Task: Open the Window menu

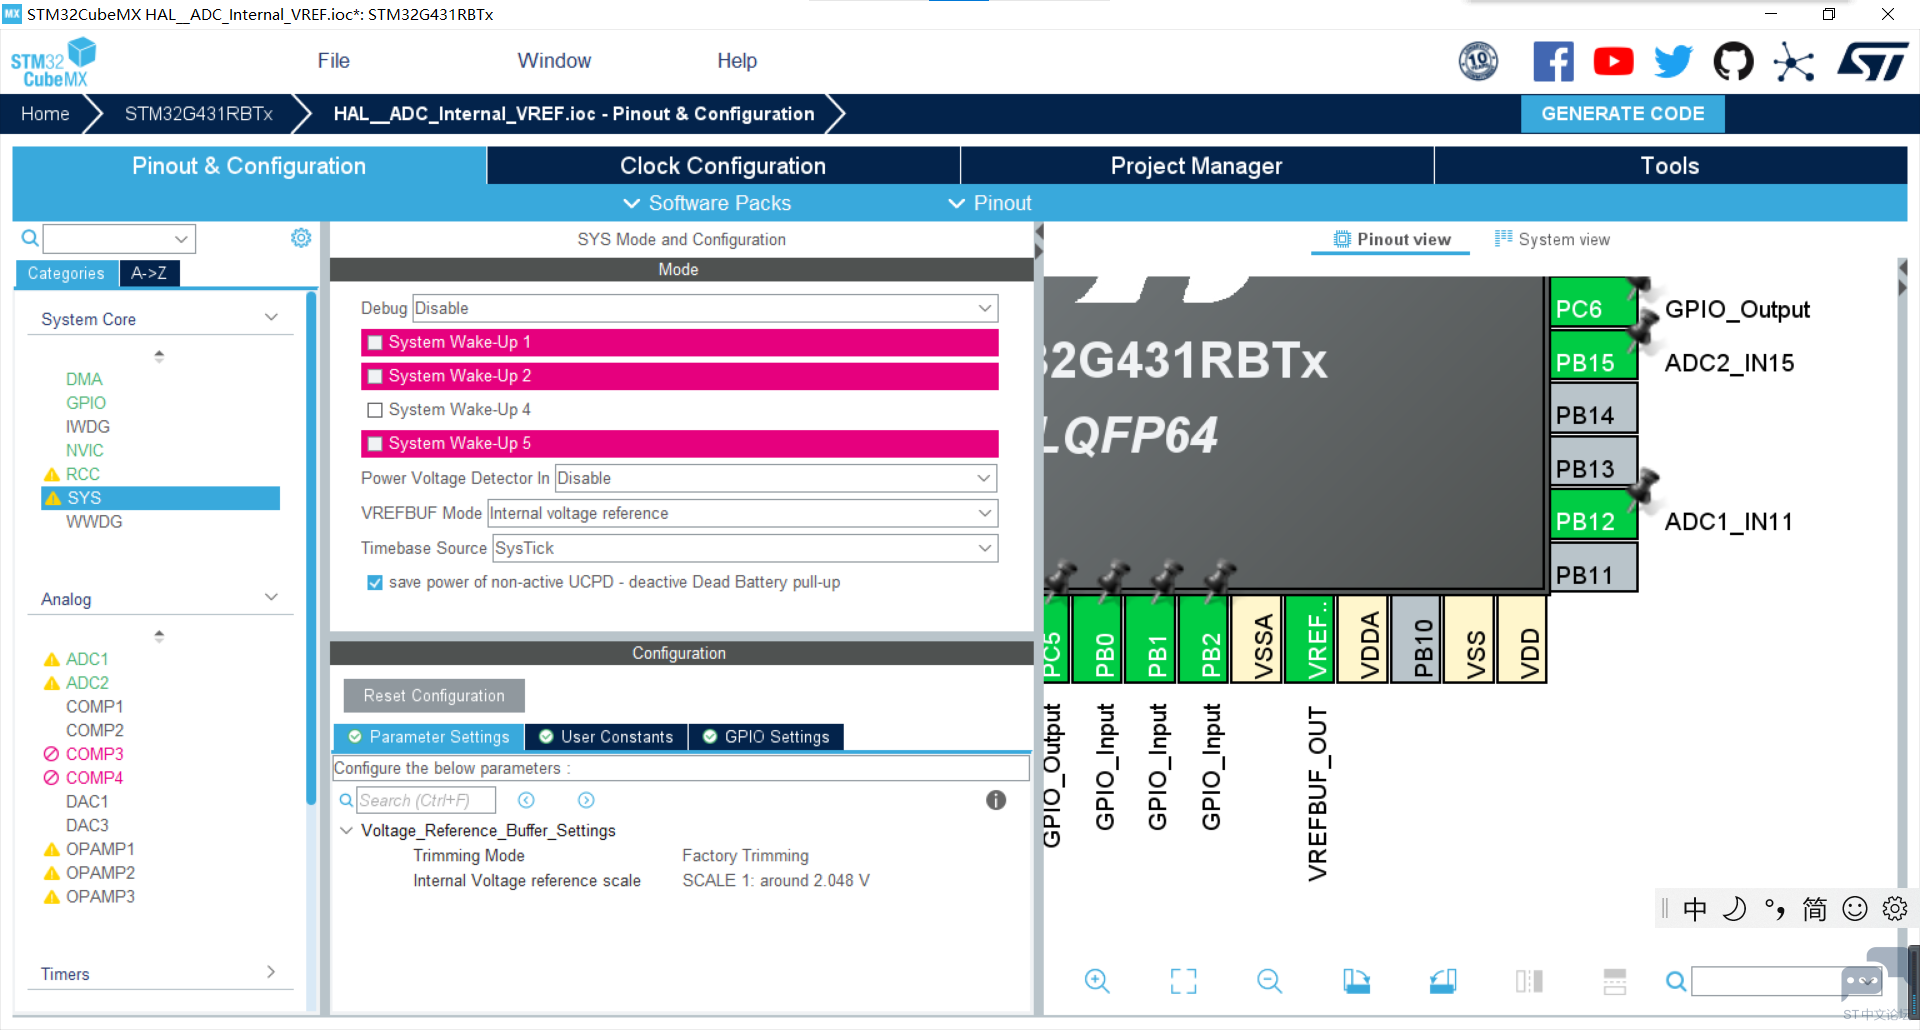Action: (x=554, y=61)
